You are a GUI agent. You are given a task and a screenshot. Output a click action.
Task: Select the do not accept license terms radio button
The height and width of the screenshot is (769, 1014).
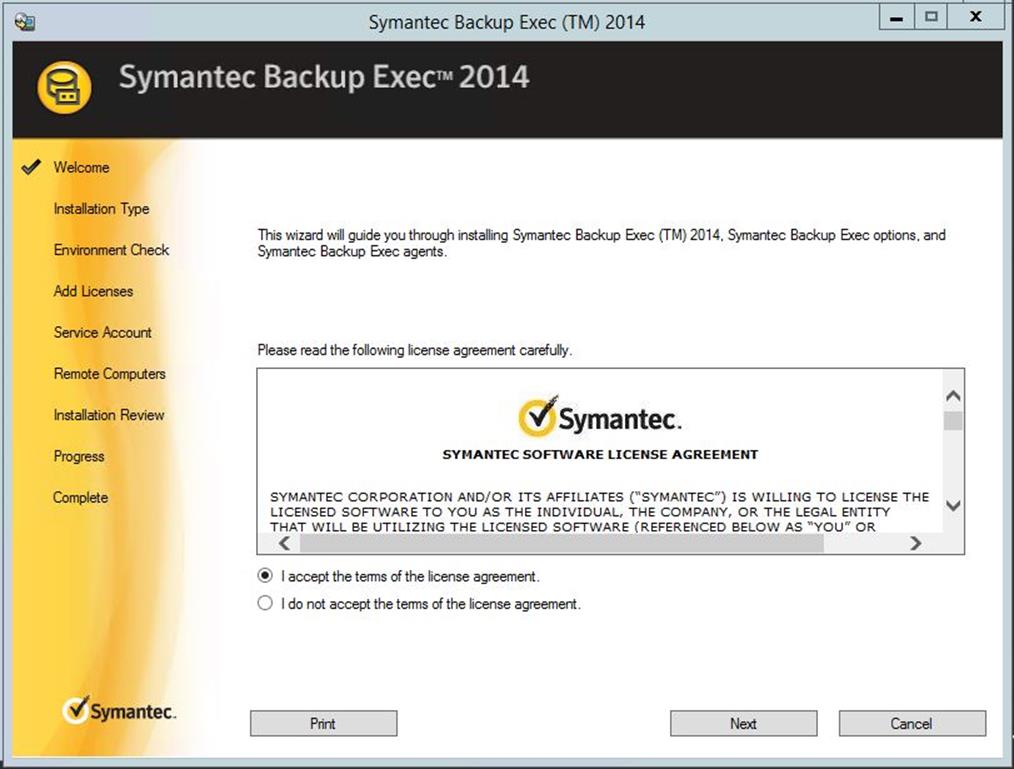coord(265,603)
